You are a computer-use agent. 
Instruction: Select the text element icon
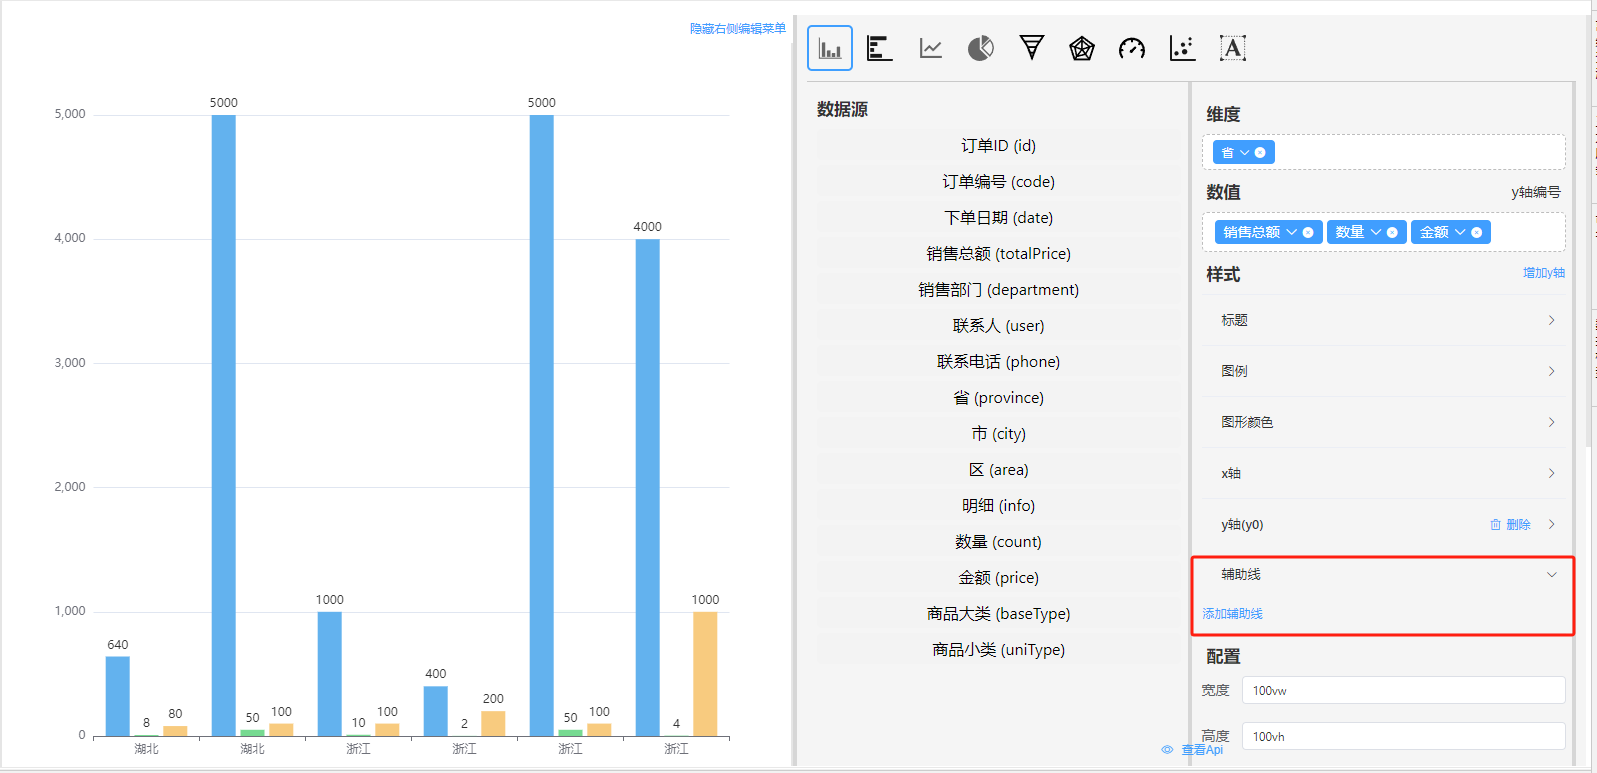pyautogui.click(x=1232, y=48)
